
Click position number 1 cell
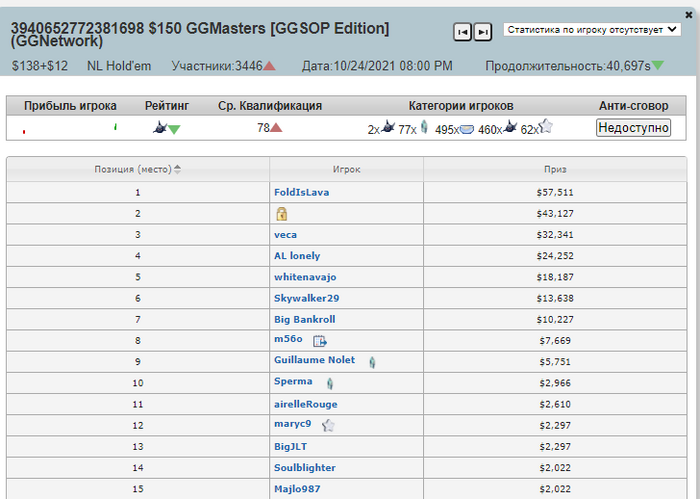coord(138,192)
